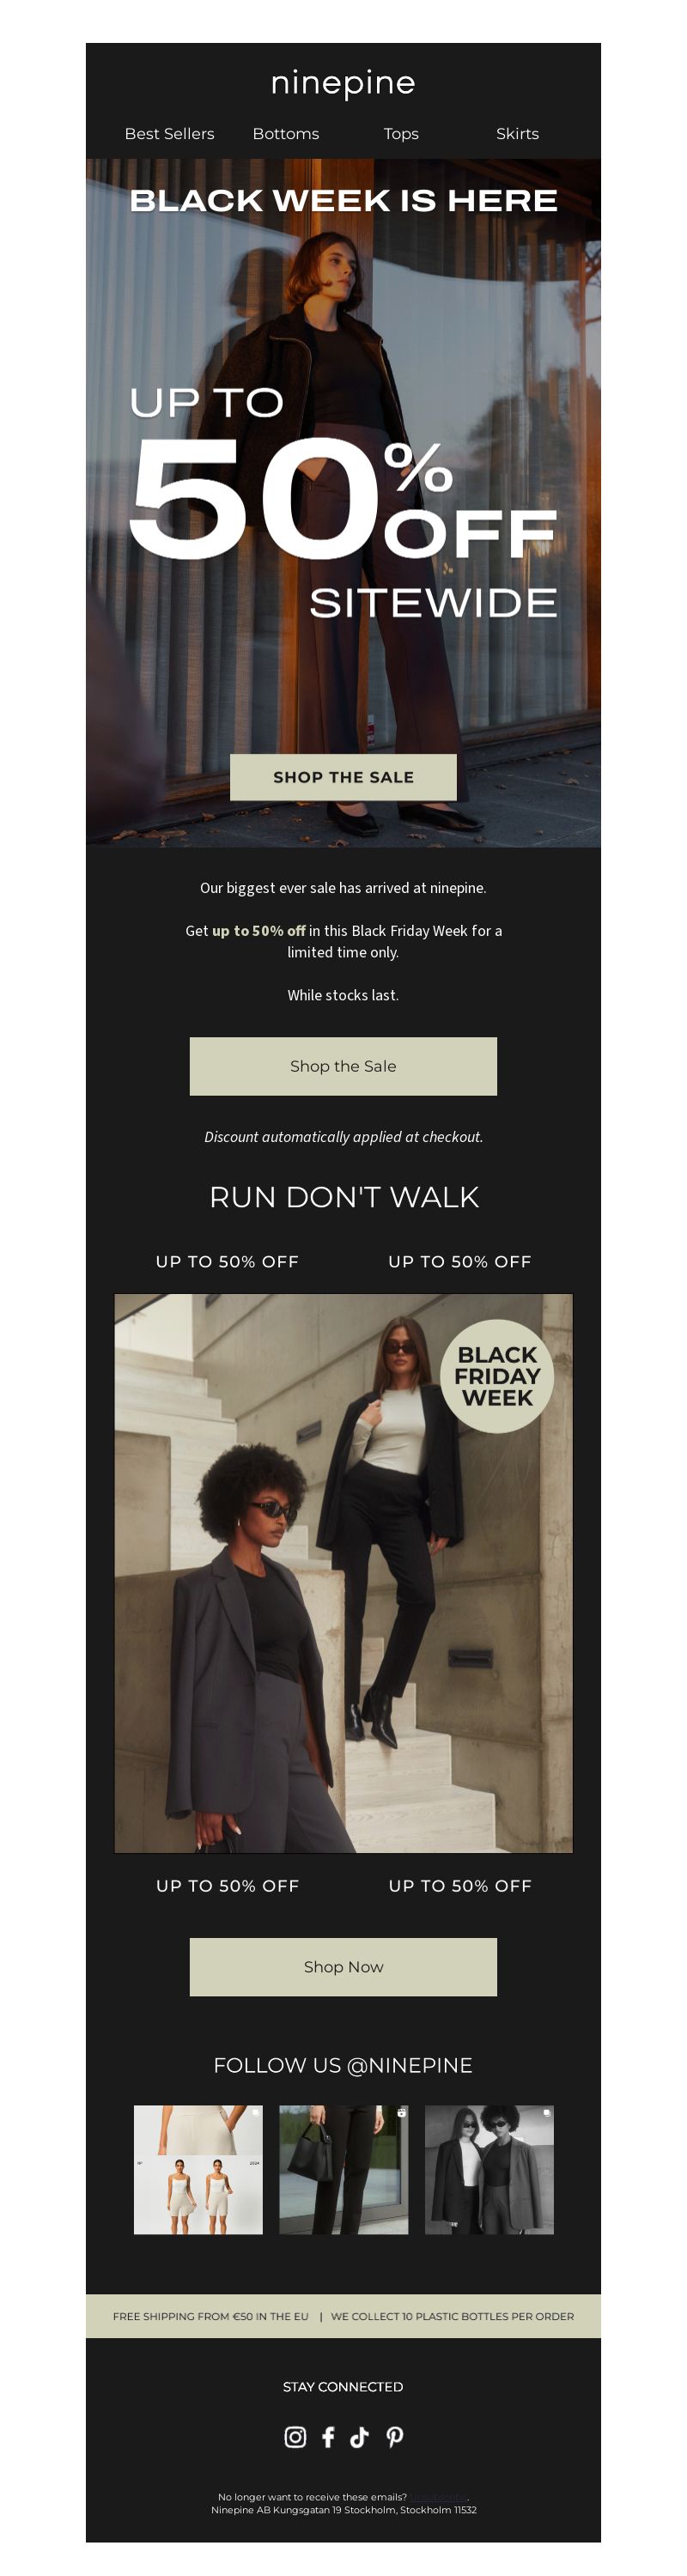Go to Tops category
This screenshot has height=2576, width=687.
401,133
